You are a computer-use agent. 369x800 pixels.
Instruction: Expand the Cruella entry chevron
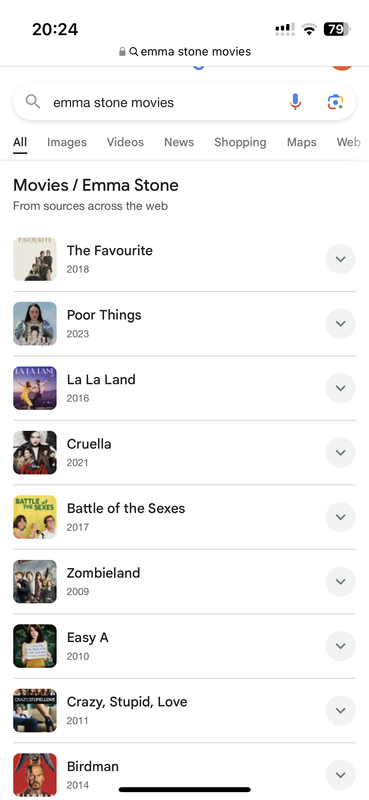coord(340,453)
